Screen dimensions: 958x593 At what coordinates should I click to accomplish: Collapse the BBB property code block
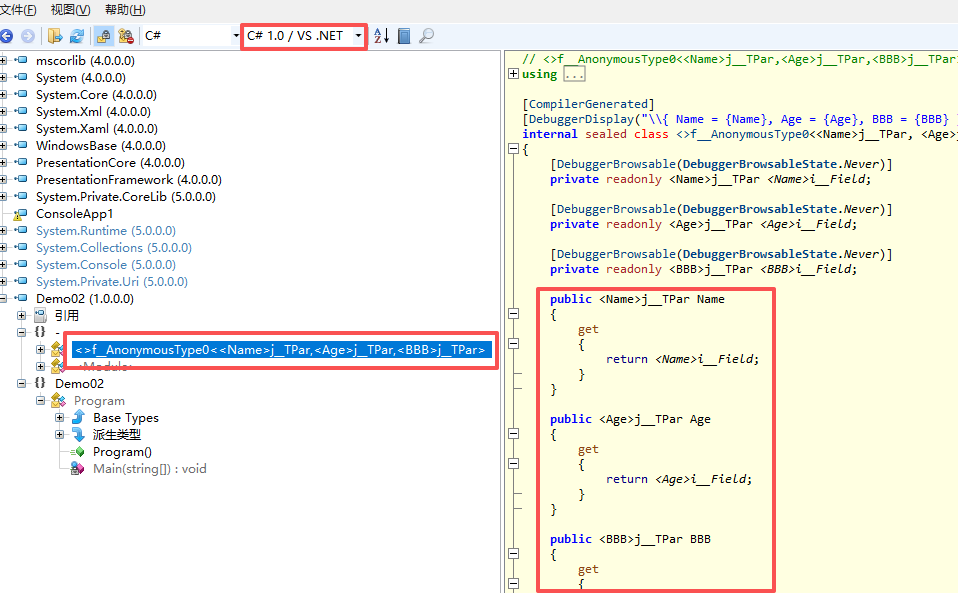(513, 553)
